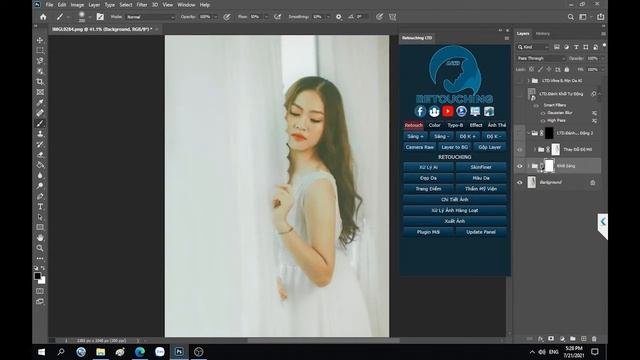Select the Zoom tool
Viewport: 640px width, 360px height.
(40, 248)
